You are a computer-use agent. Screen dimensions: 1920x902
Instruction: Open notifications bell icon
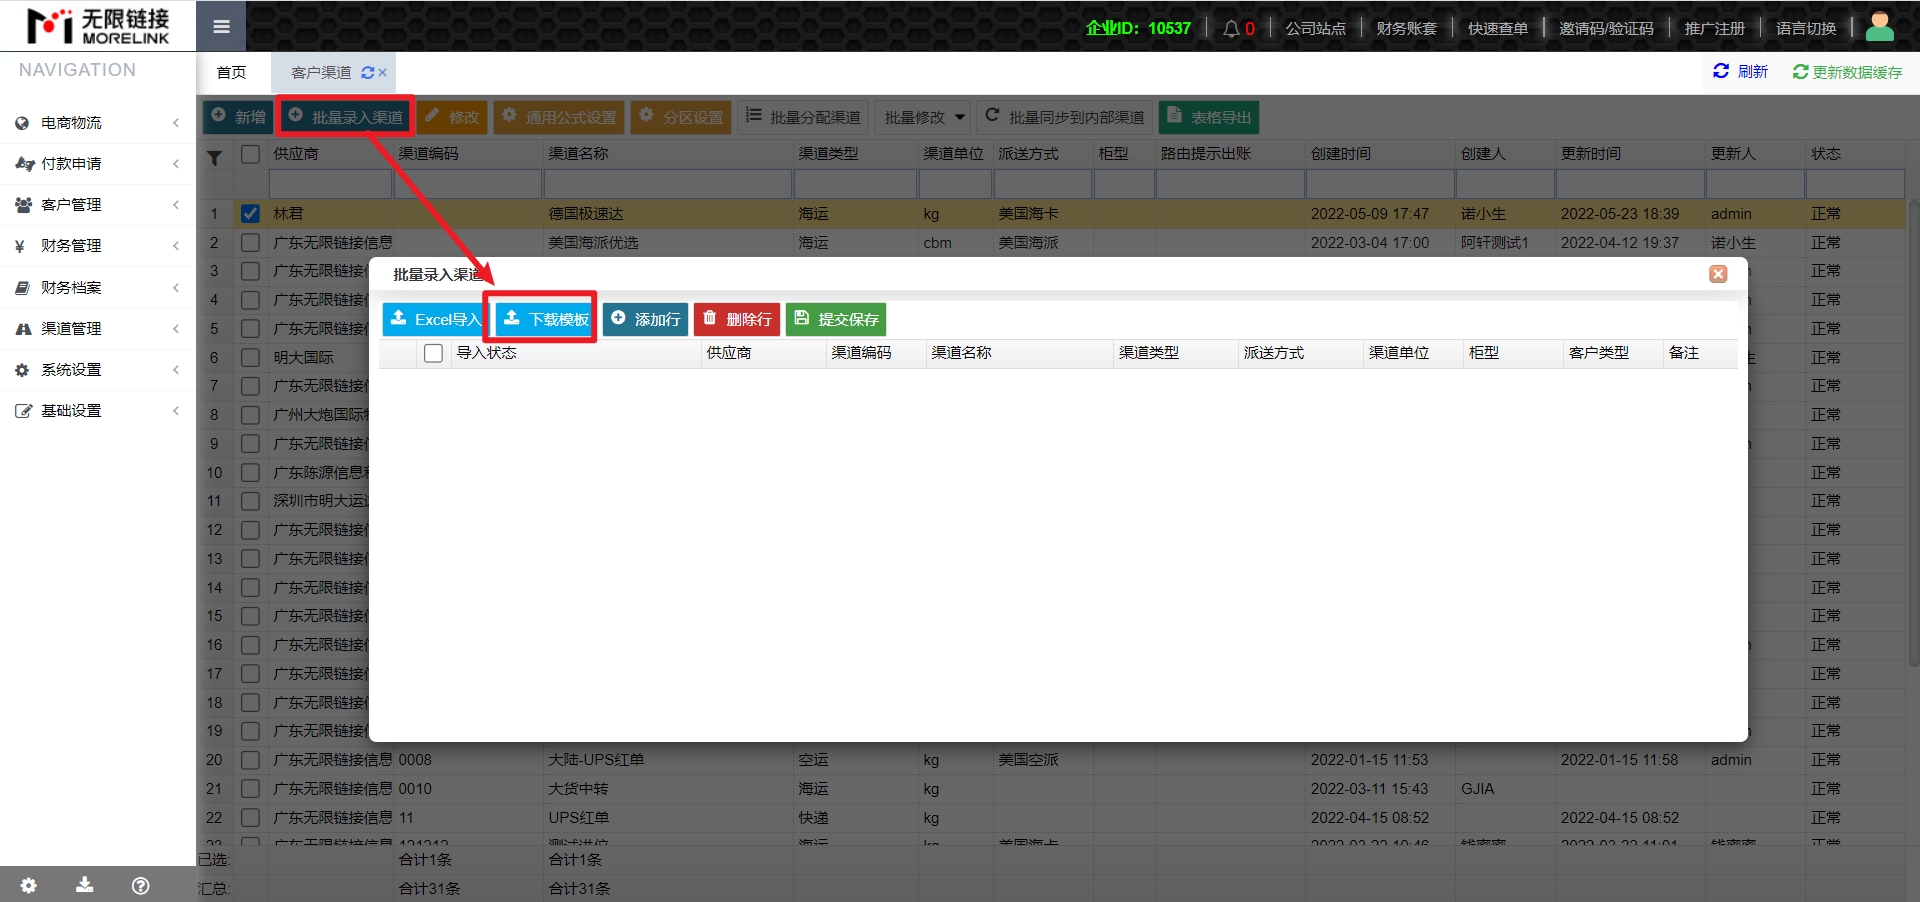1231,28
